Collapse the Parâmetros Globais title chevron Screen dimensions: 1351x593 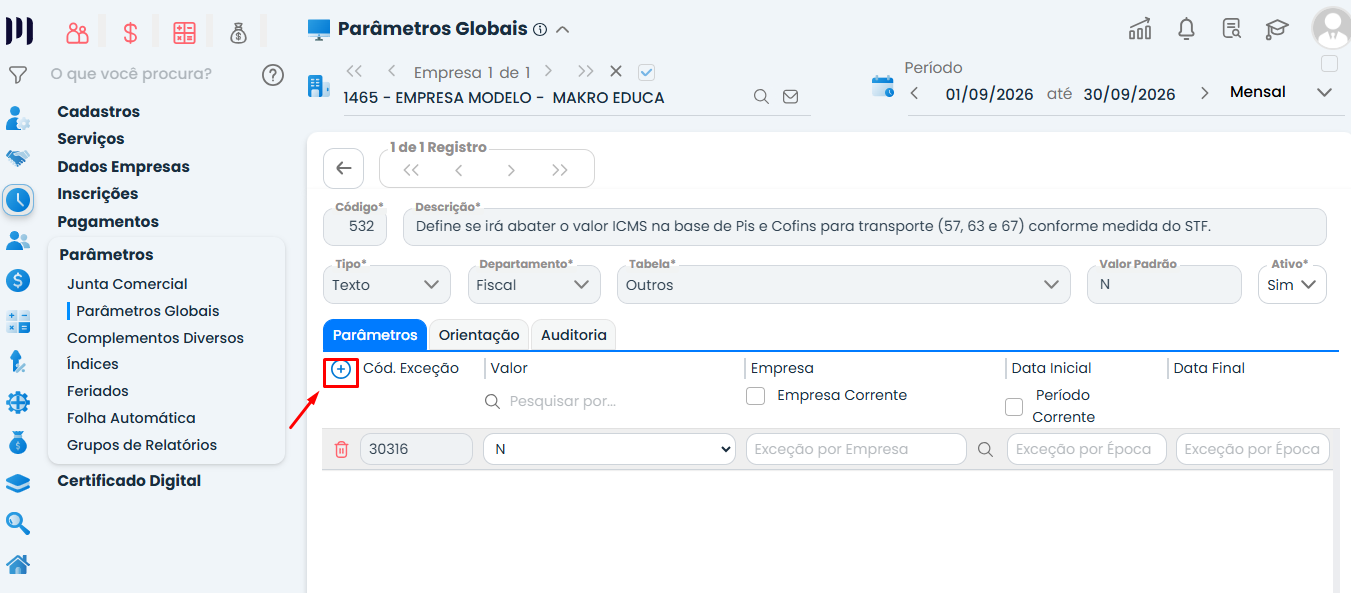[x=563, y=30]
